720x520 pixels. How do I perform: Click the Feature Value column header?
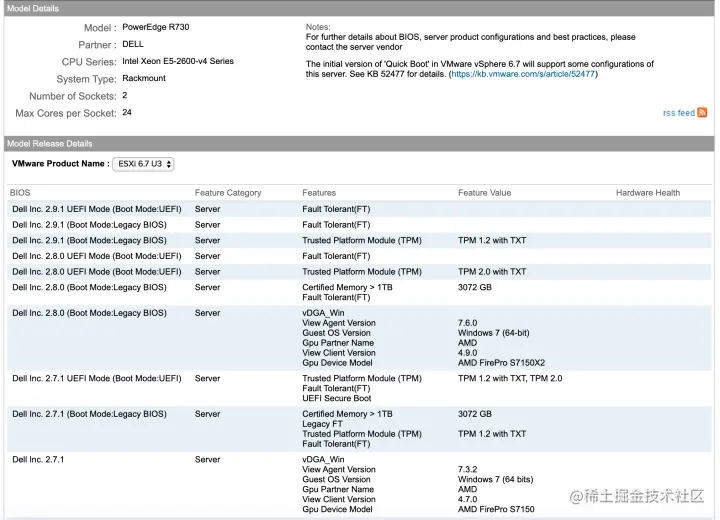(484, 193)
